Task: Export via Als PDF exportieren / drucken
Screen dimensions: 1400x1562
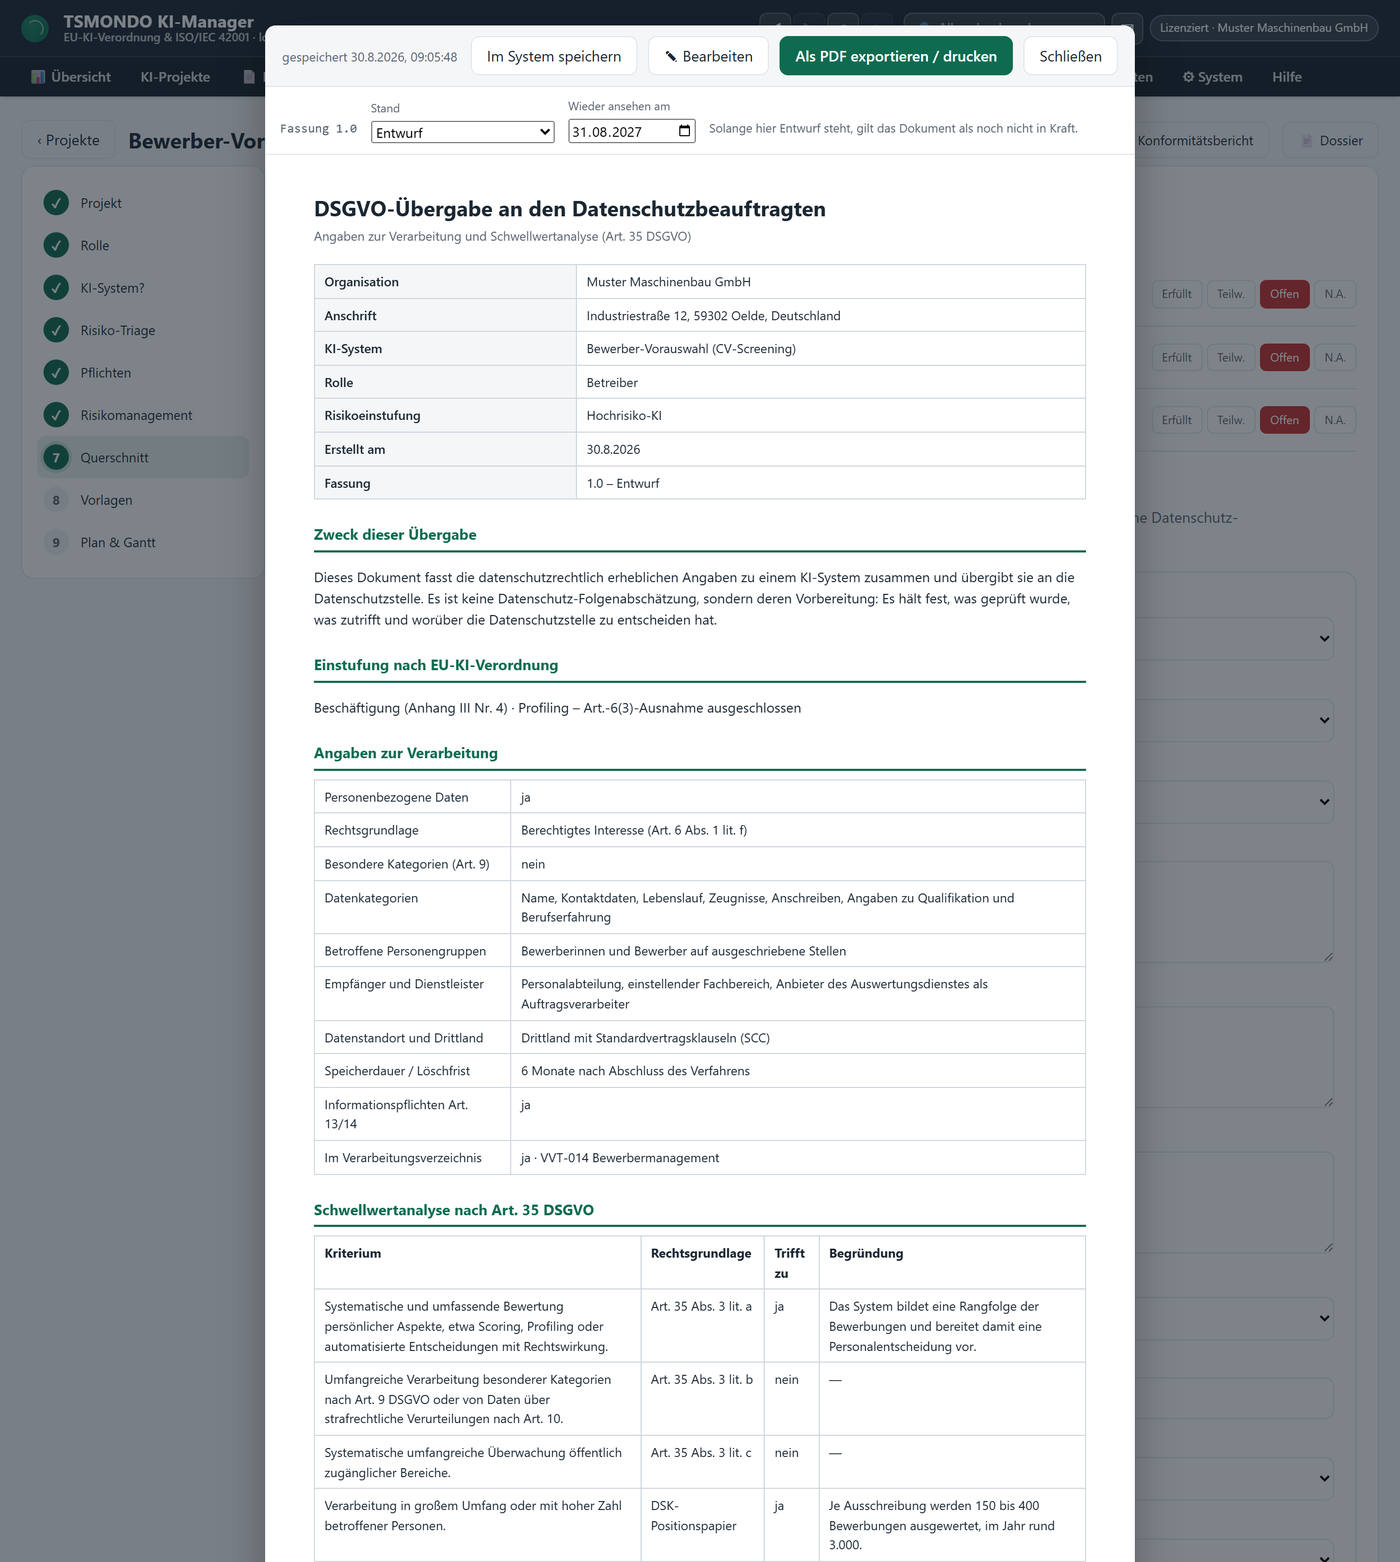Action: click(896, 56)
